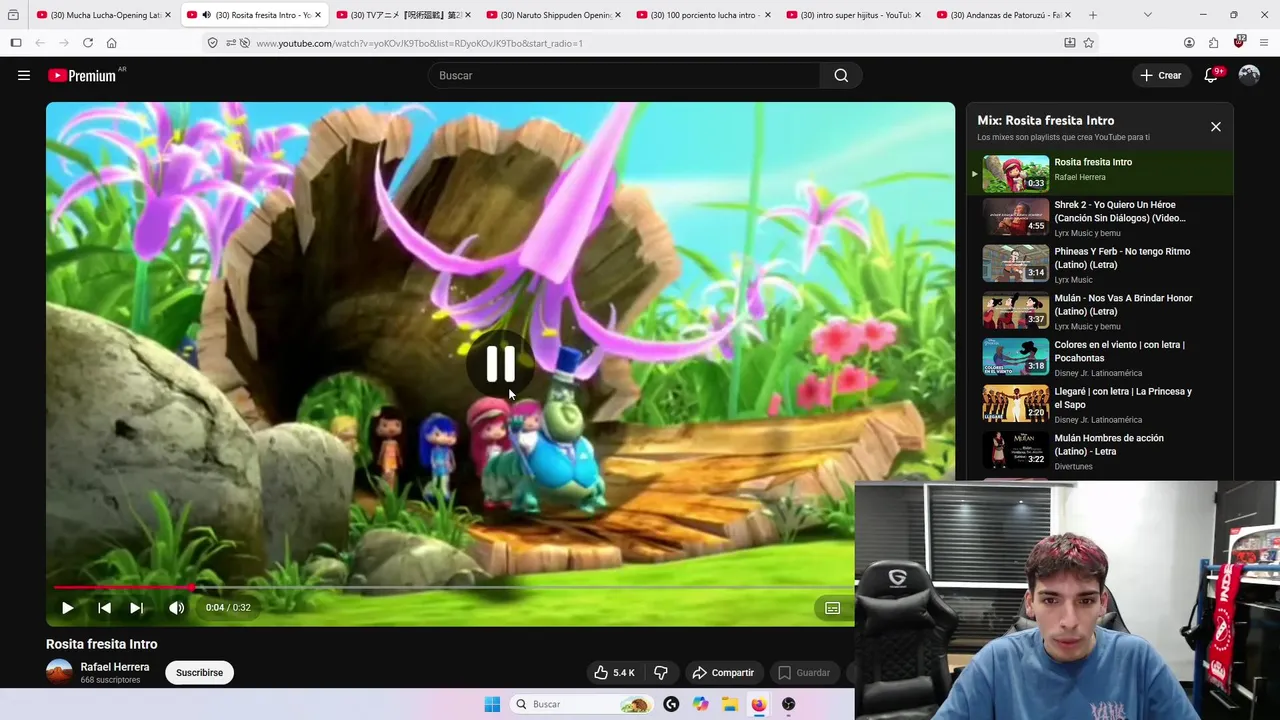Select Mulán - Nos Vas A Brindar Honor video
The height and width of the screenshot is (720, 1280).
point(1100,312)
